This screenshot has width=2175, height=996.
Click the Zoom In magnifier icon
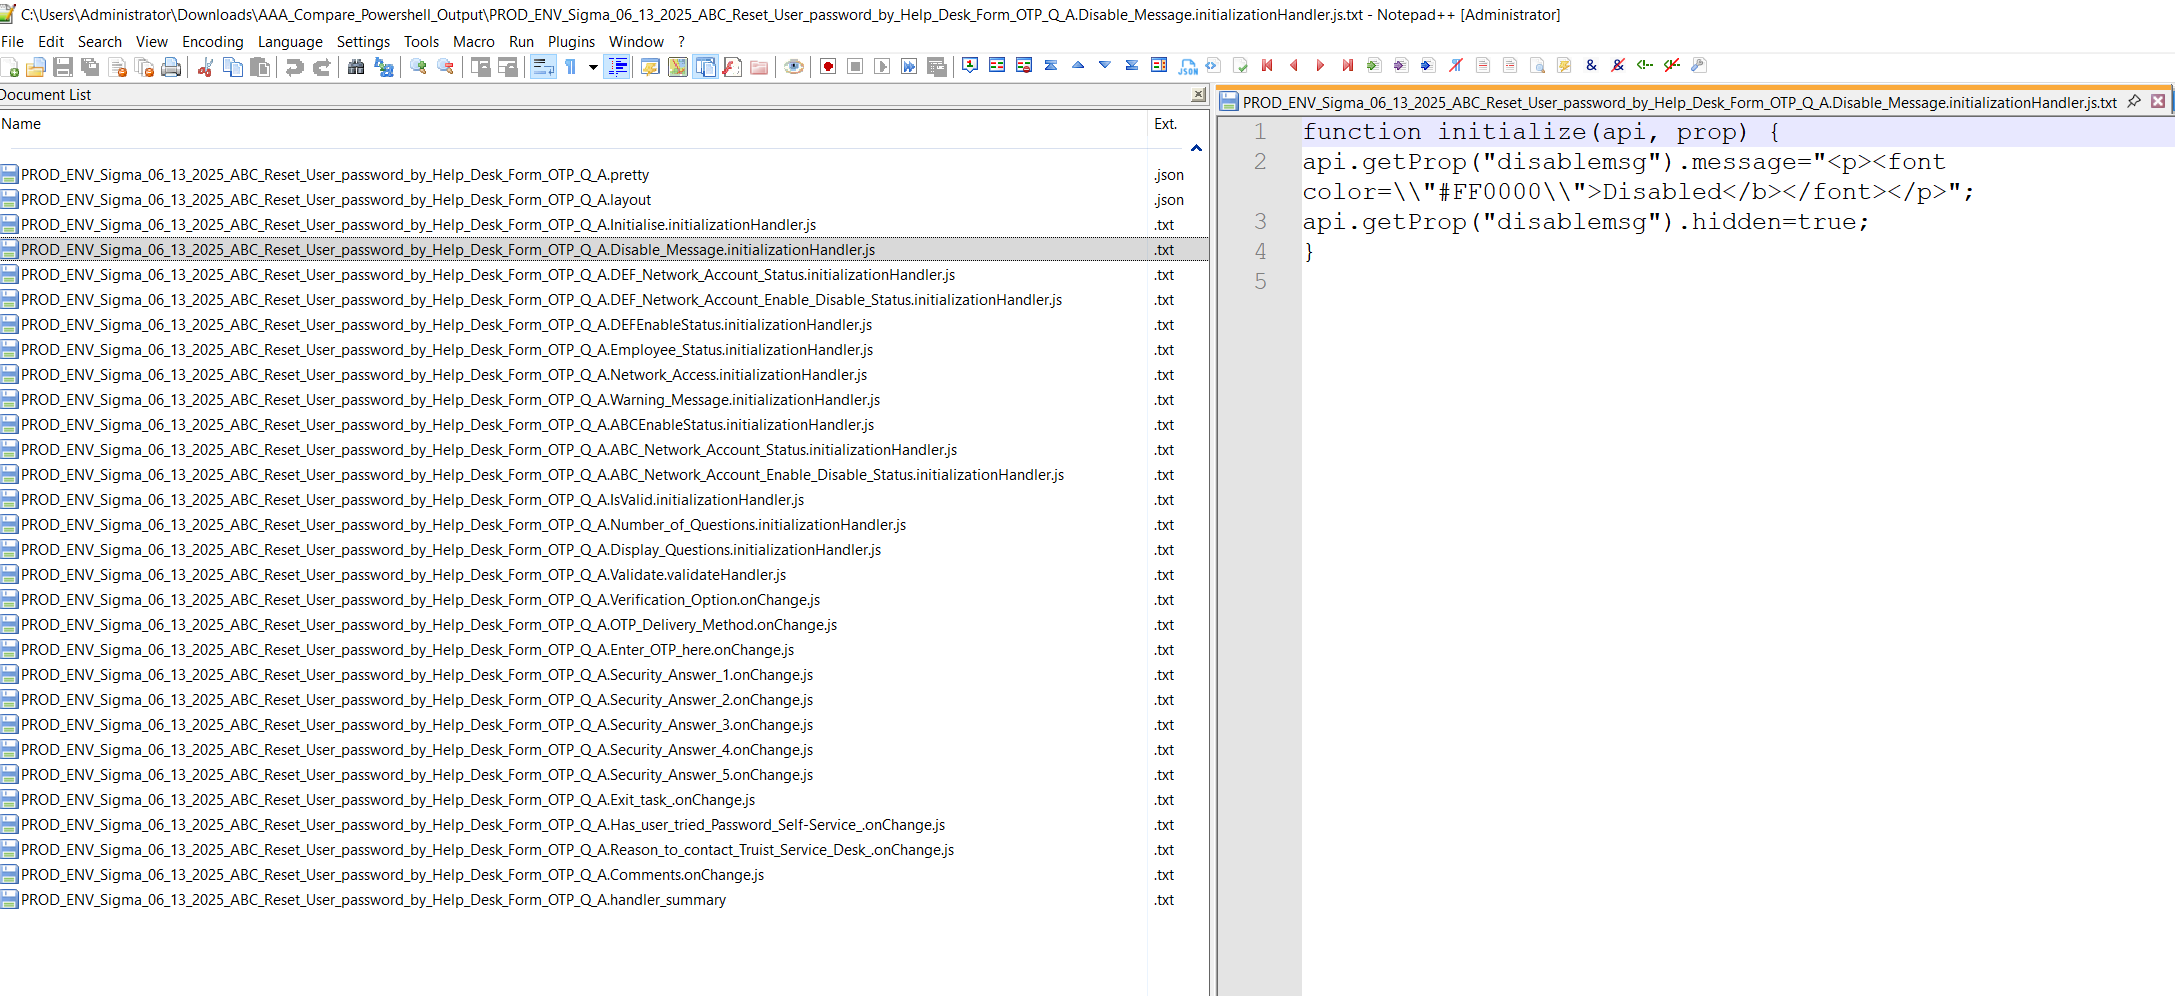point(418,67)
